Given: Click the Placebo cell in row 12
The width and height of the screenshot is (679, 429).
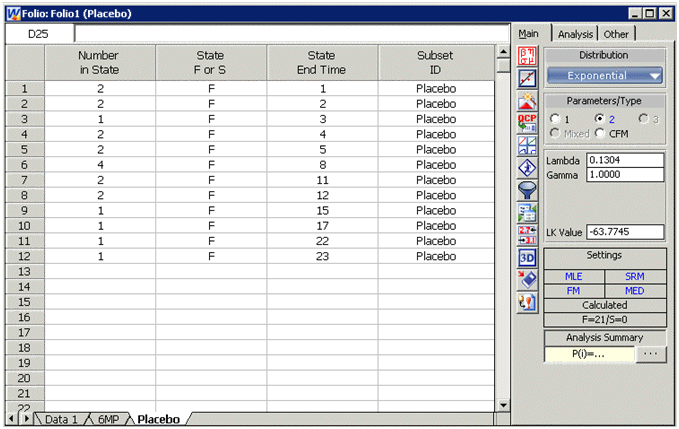Looking at the screenshot, I should (436, 256).
